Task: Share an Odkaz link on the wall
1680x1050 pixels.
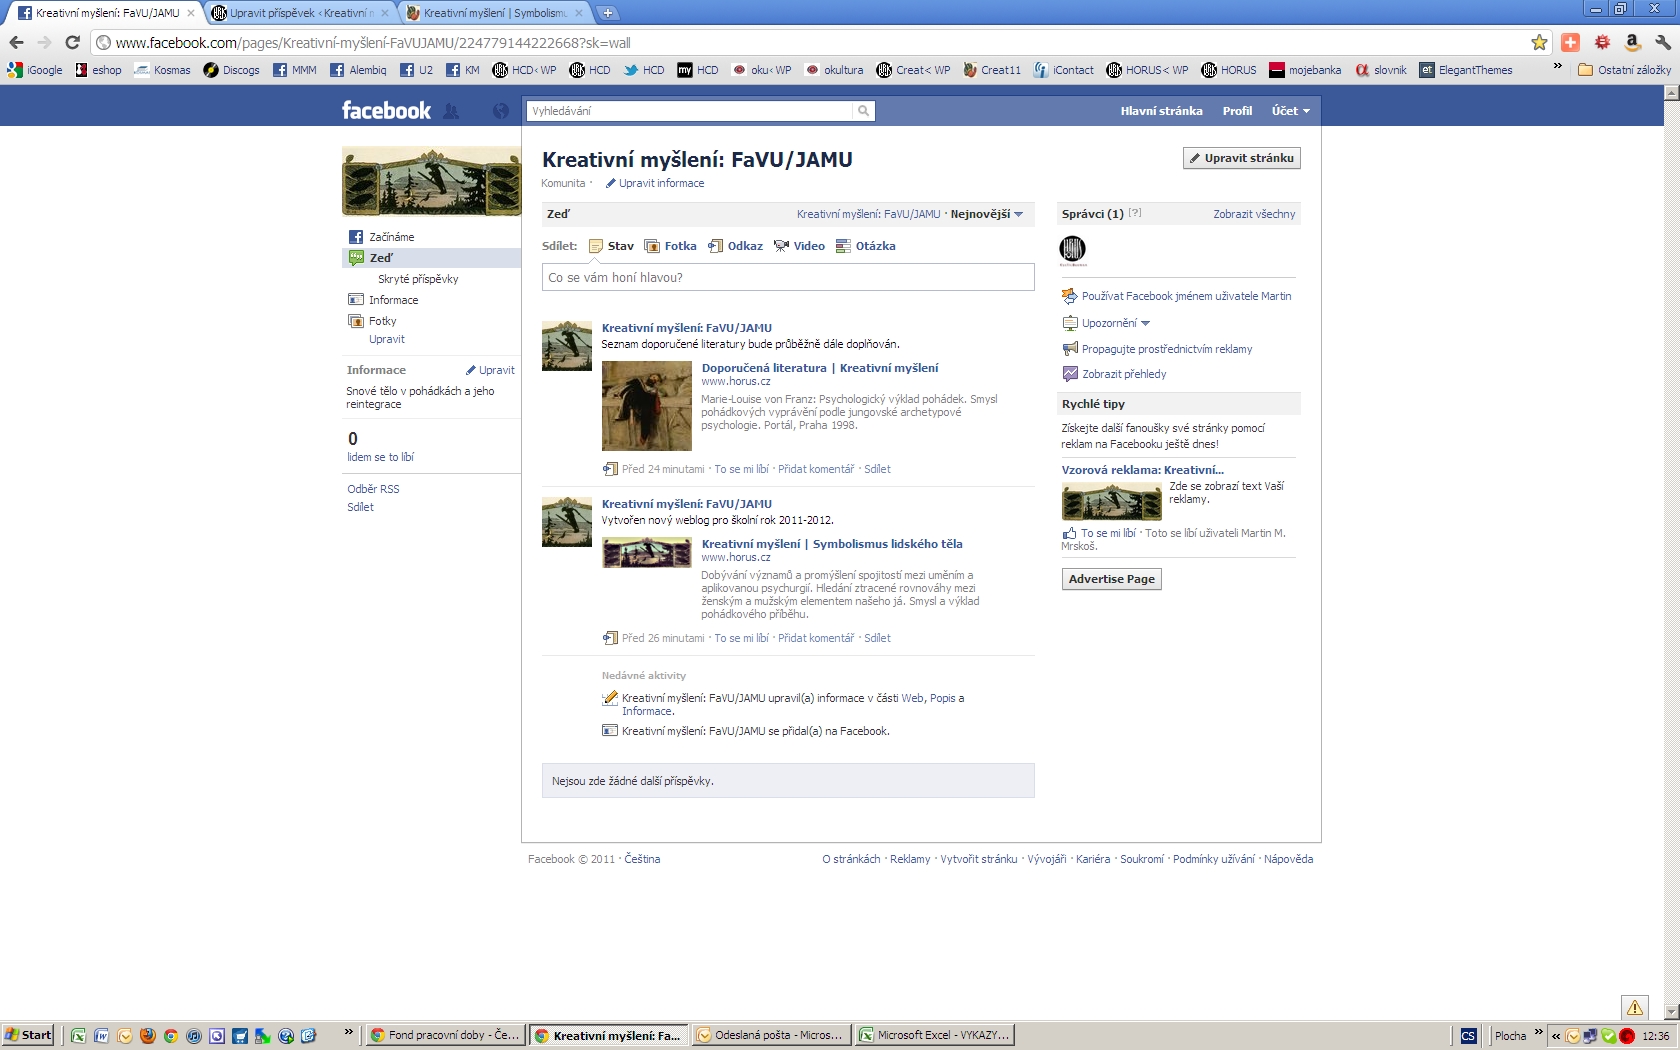Action: [735, 246]
